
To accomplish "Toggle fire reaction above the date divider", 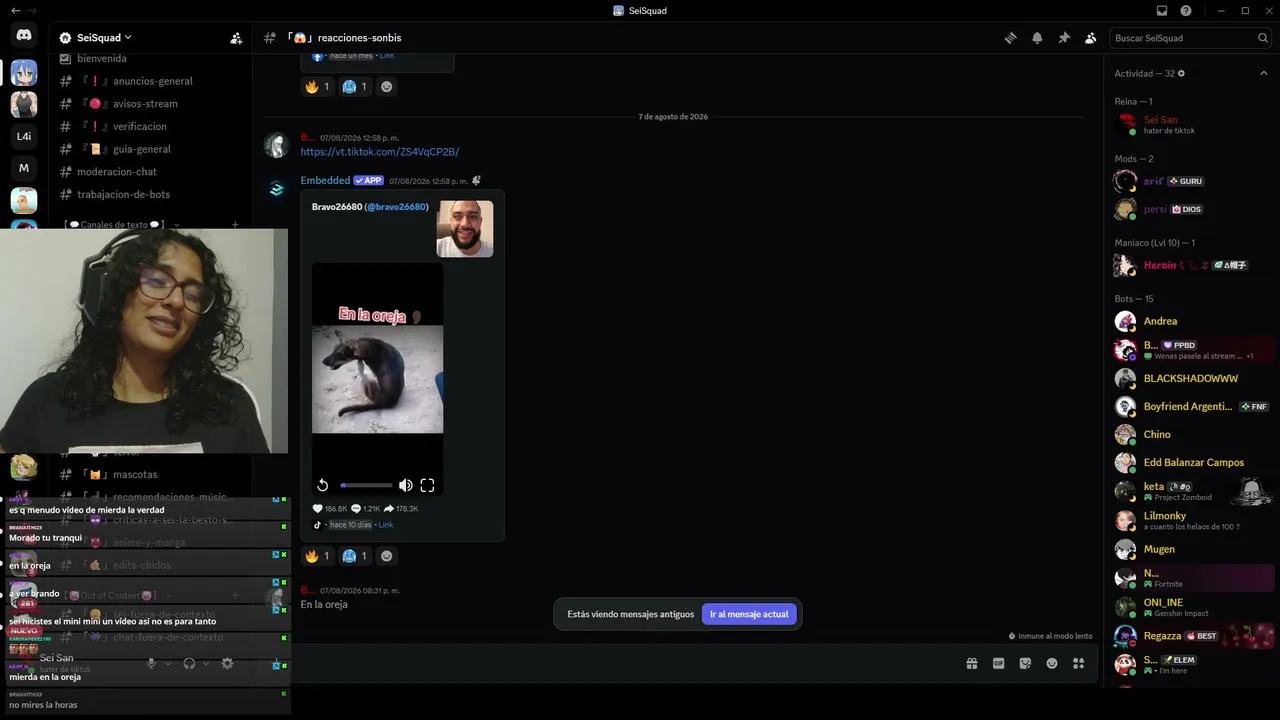I will [x=317, y=86].
